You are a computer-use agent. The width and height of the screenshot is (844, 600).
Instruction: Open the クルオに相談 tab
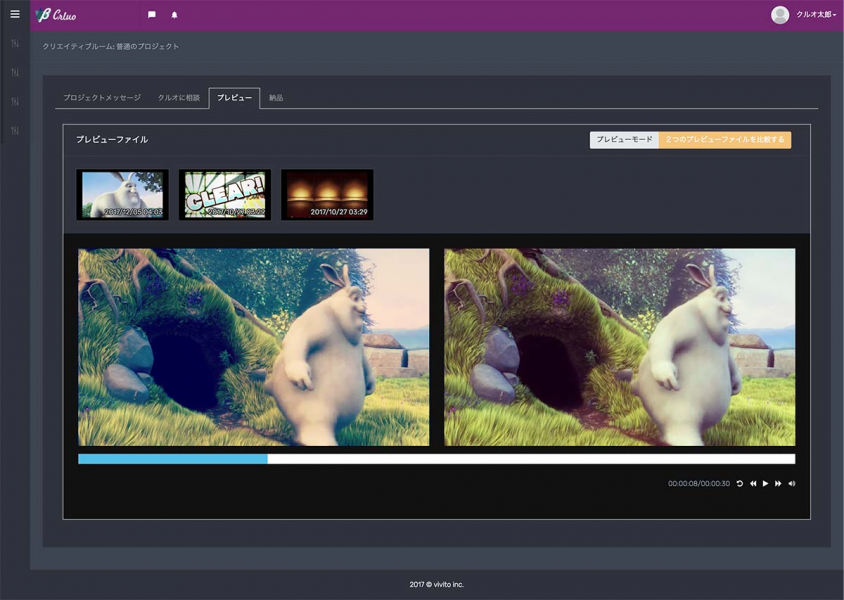(179, 97)
